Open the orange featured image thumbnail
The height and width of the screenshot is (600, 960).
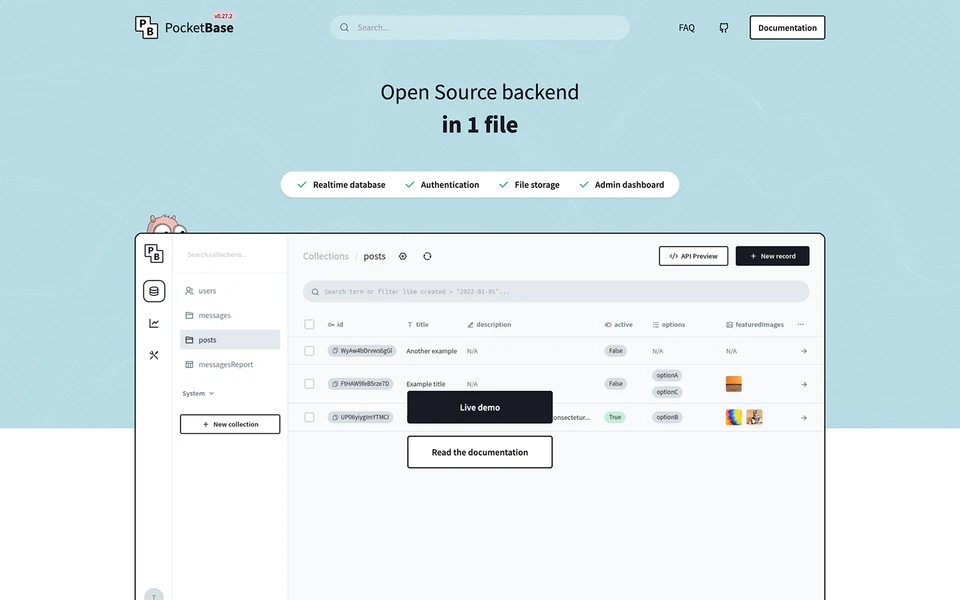733,384
